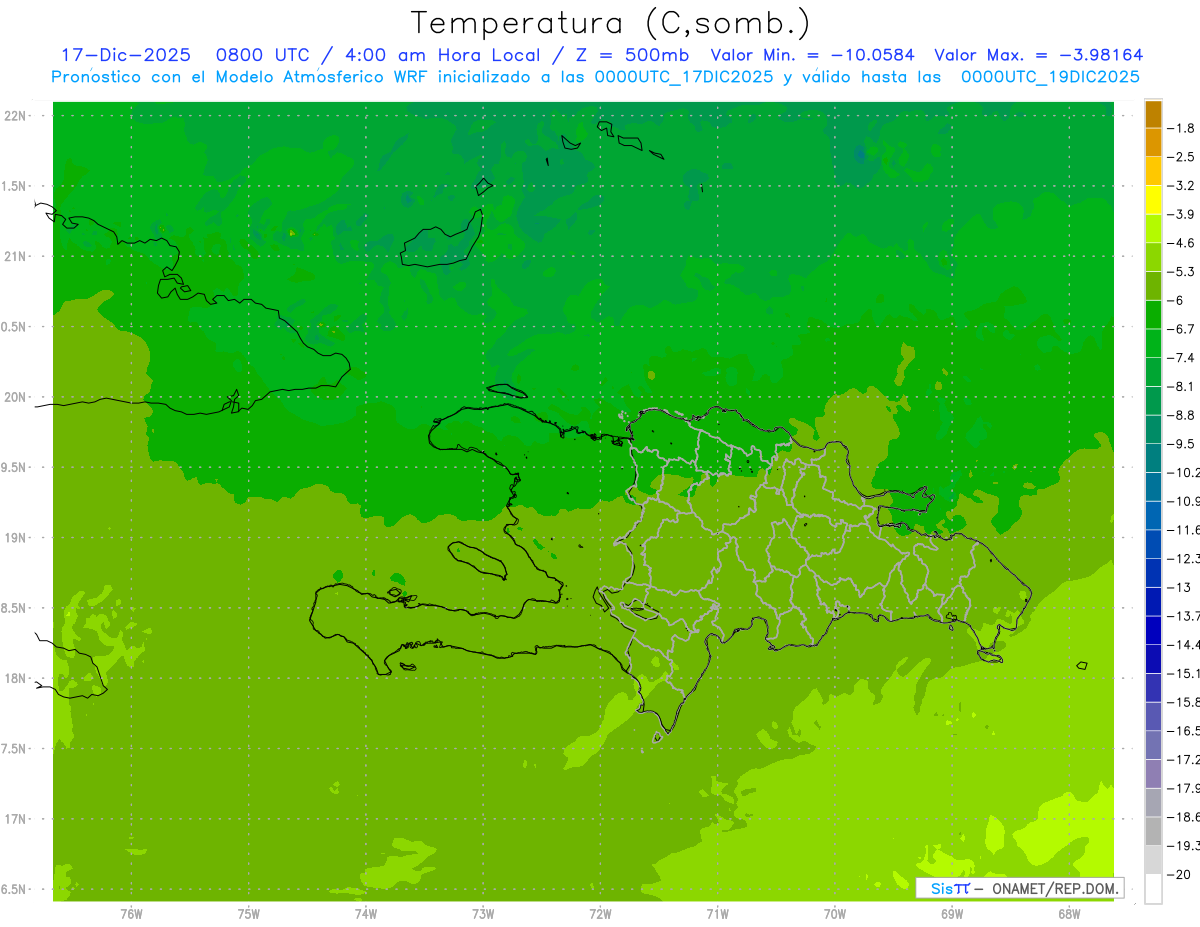Click the '75W' longitude label
Viewport: 1200px width, 927px height.
[x=248, y=913]
